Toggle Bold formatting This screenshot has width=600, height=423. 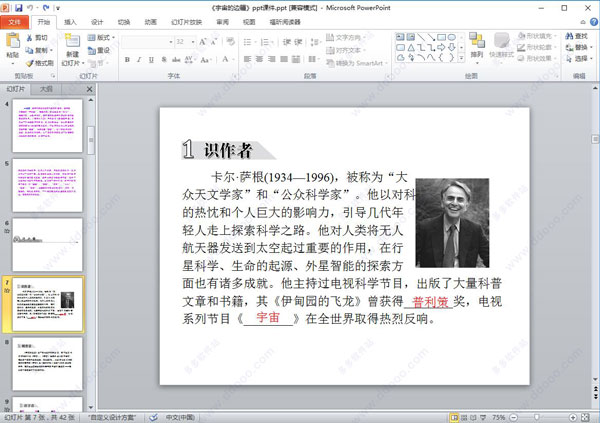click(x=127, y=59)
